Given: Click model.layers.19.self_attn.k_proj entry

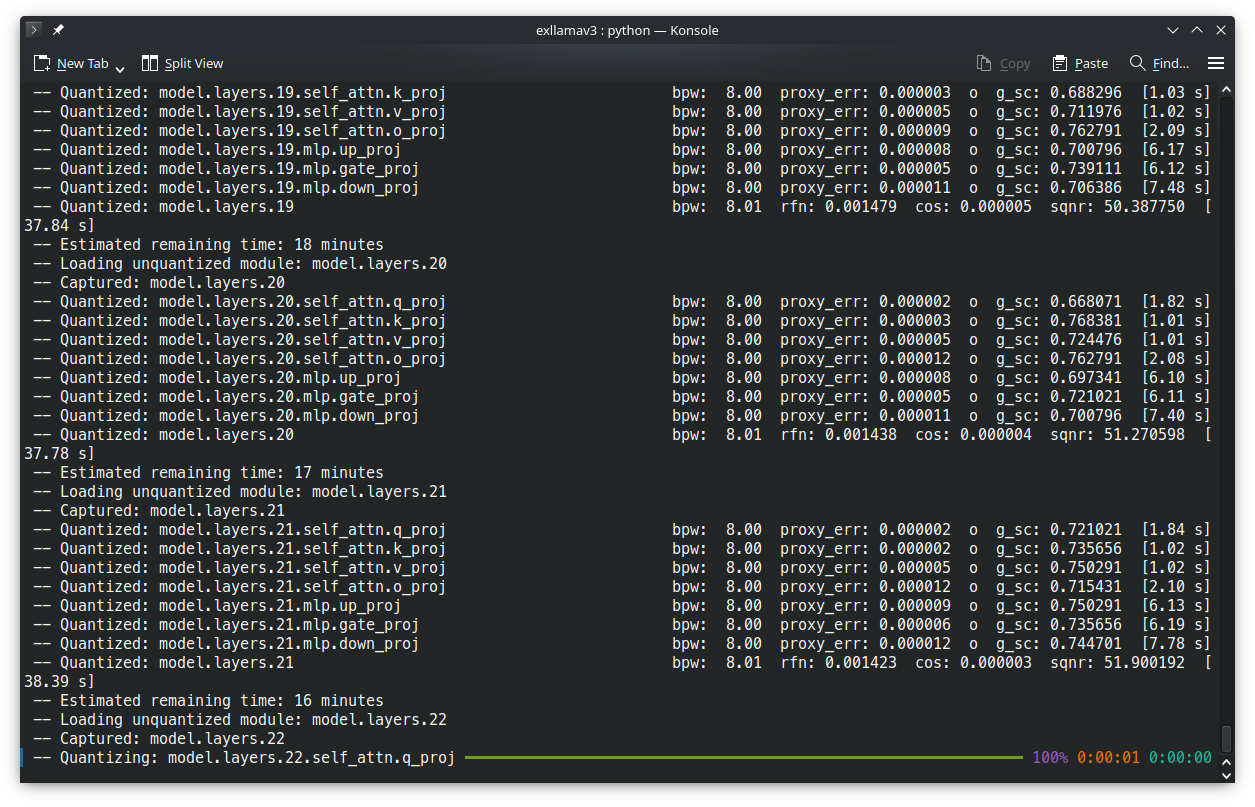Looking at the screenshot, I should click(302, 93).
